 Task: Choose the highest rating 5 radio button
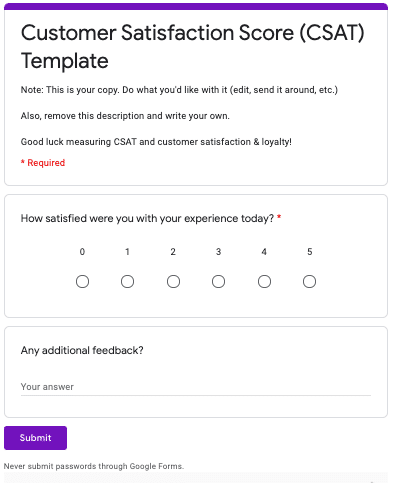309,282
